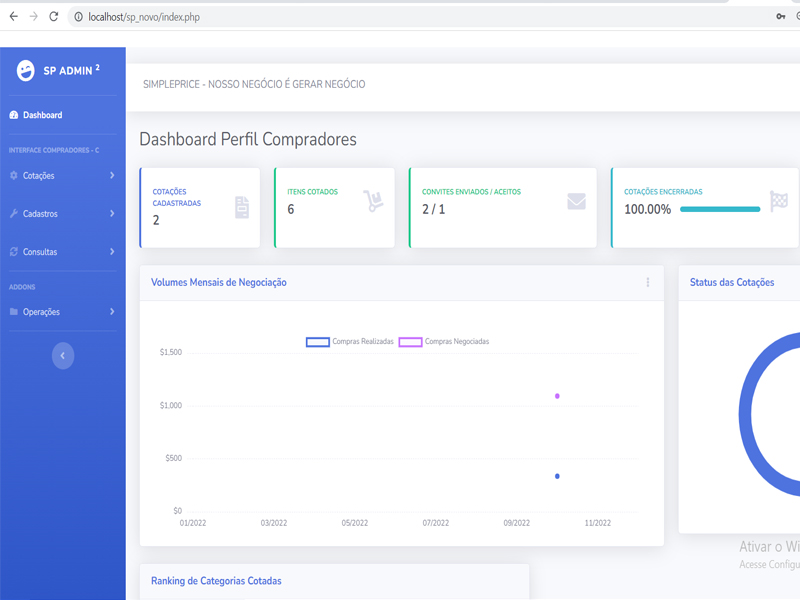The image size is (800, 600).
Task: Click the Itens Cotados cart icon
Action: coord(373,201)
